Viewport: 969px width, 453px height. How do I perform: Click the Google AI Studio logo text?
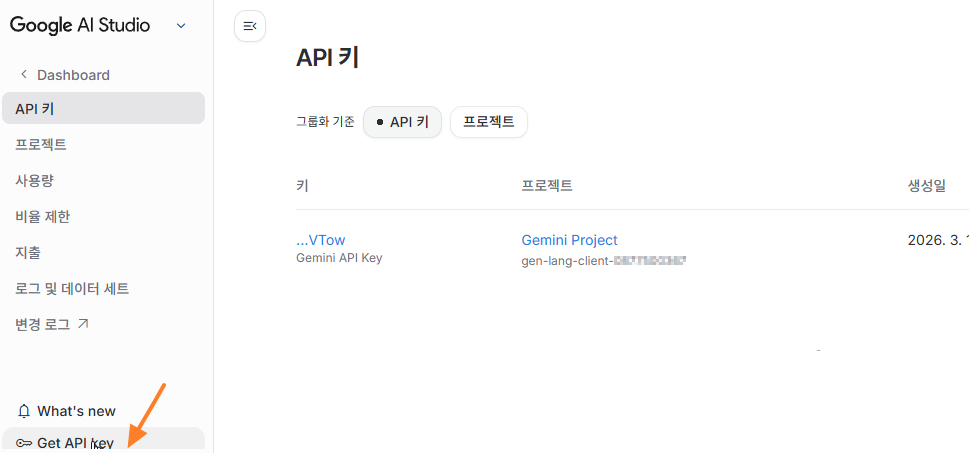[80, 25]
